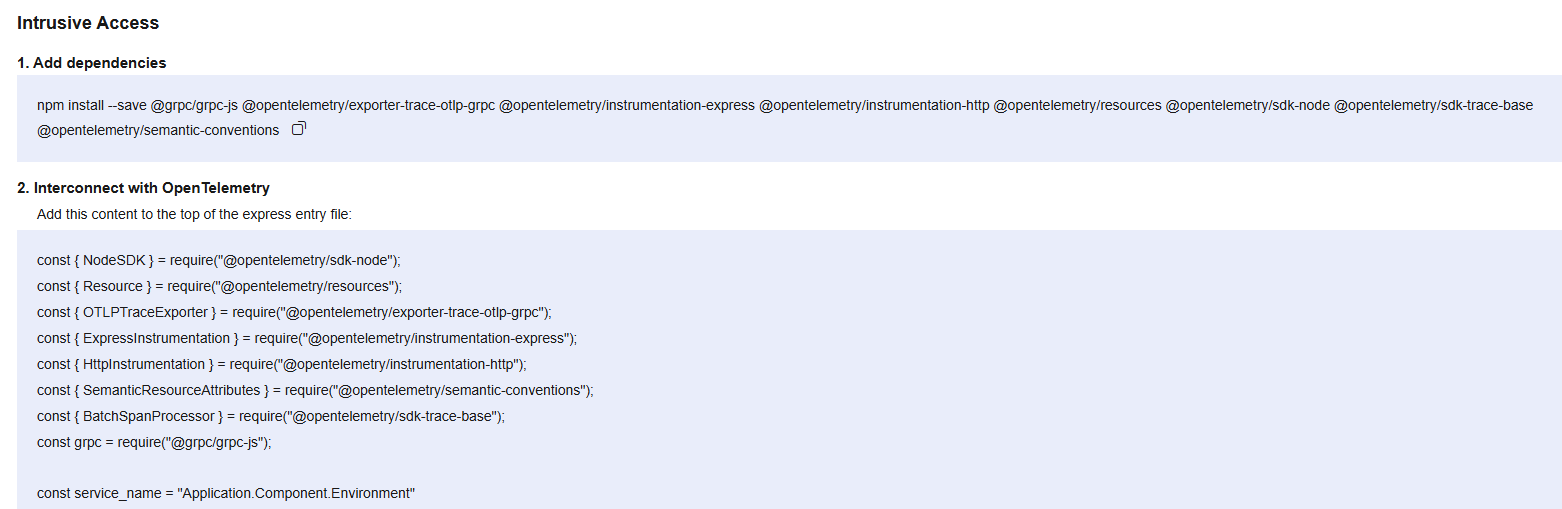The height and width of the screenshot is (509, 1562).
Task: Click the OTLPTraceExporter require code line
Action: click(x=294, y=312)
